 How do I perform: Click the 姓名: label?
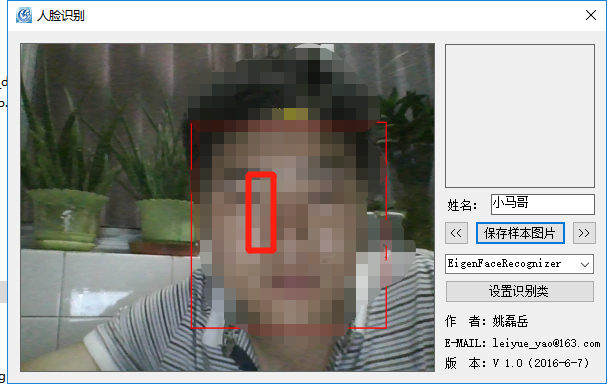pyautogui.click(x=462, y=205)
